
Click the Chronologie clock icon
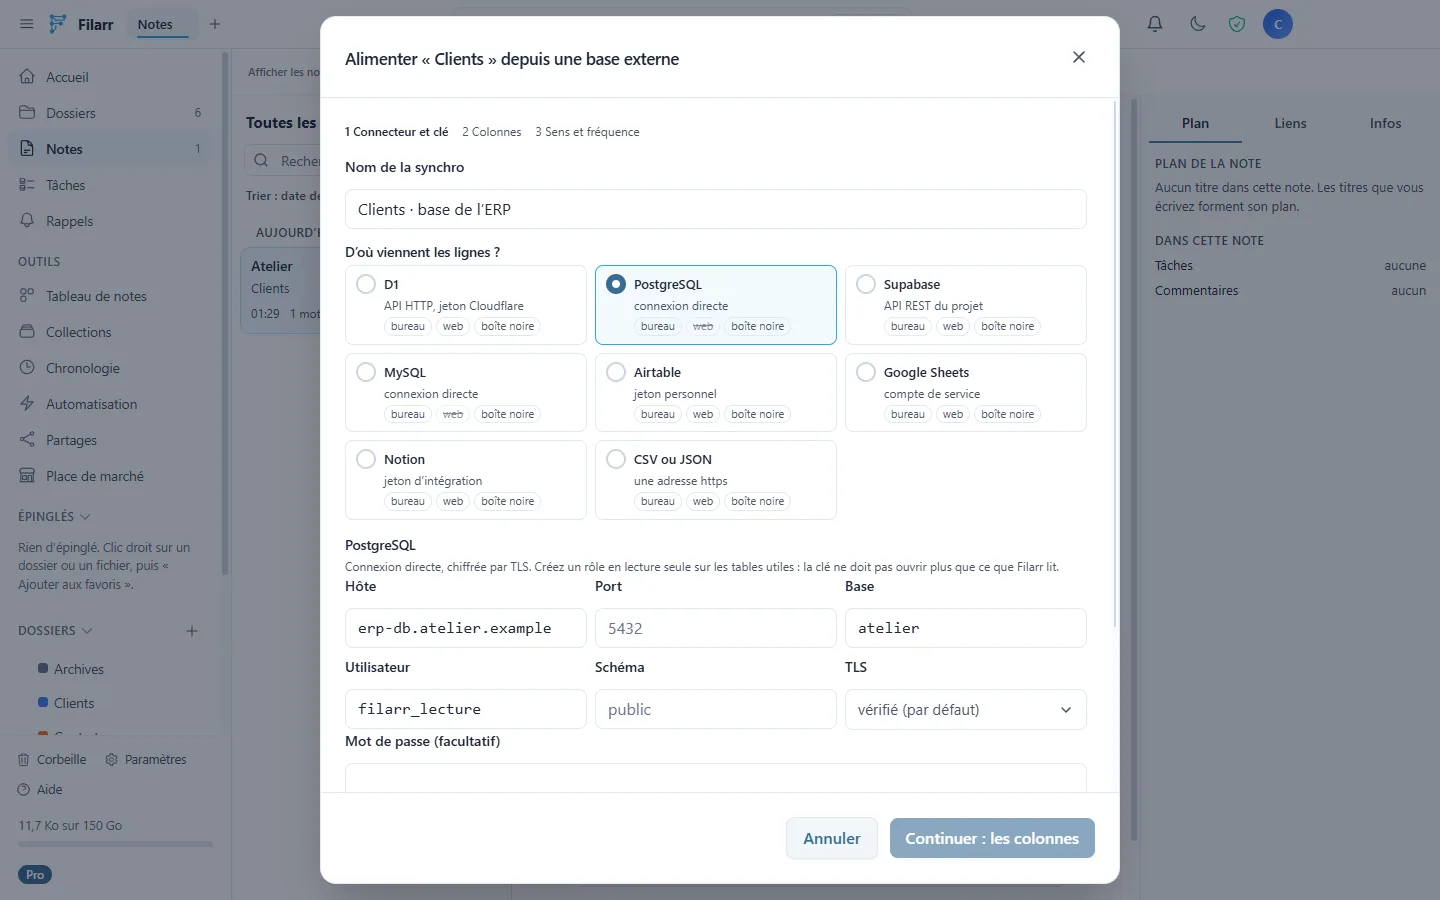pyautogui.click(x=27, y=368)
